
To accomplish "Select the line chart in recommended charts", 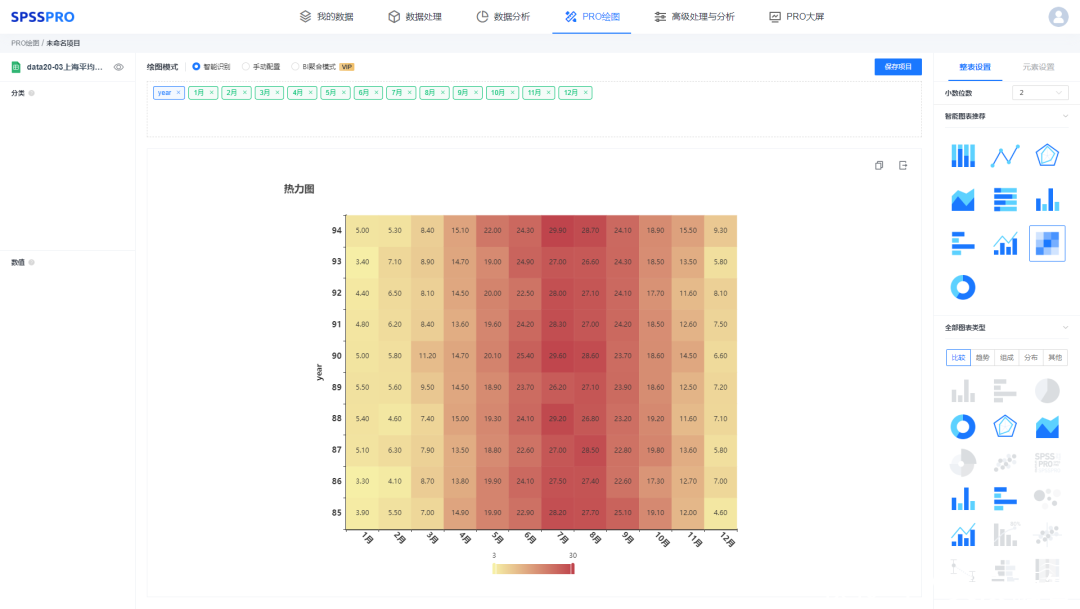I will 1005,156.
